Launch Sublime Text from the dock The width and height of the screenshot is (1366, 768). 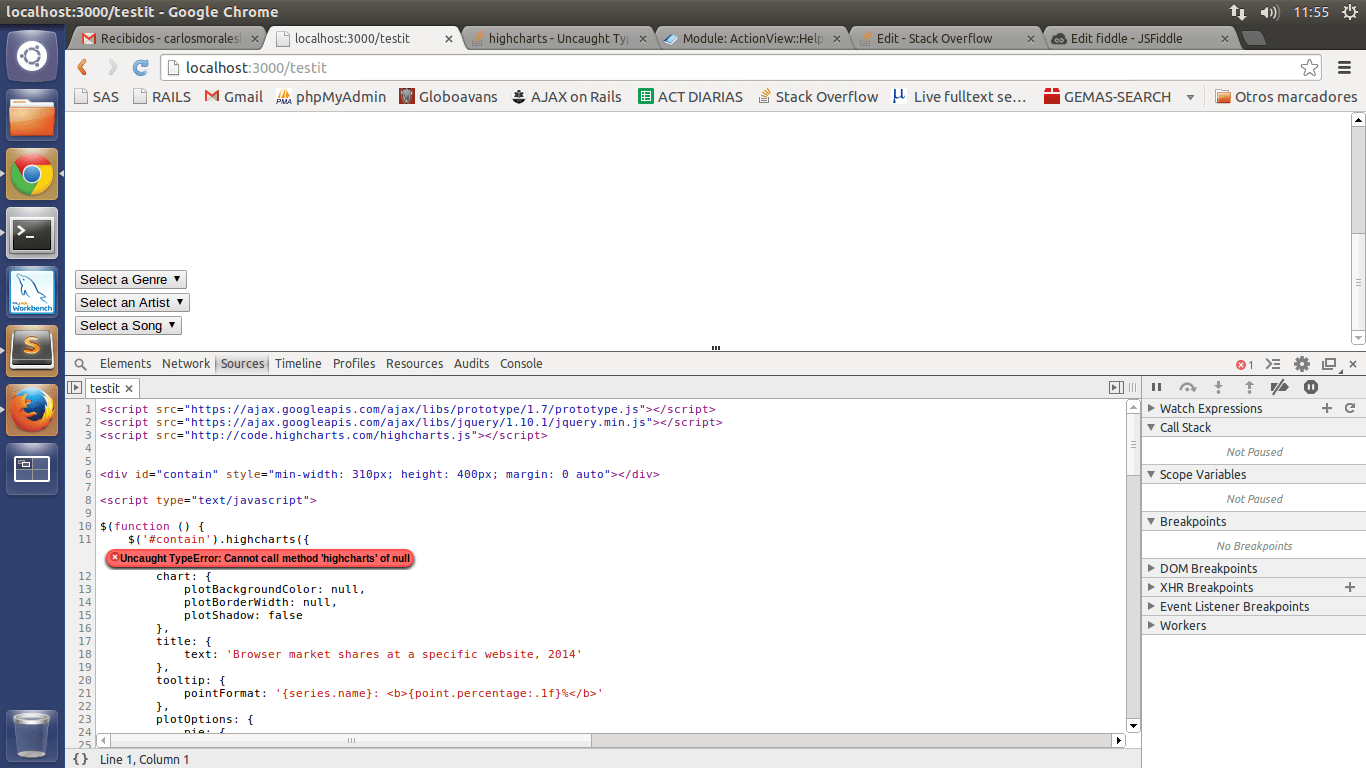pos(32,351)
